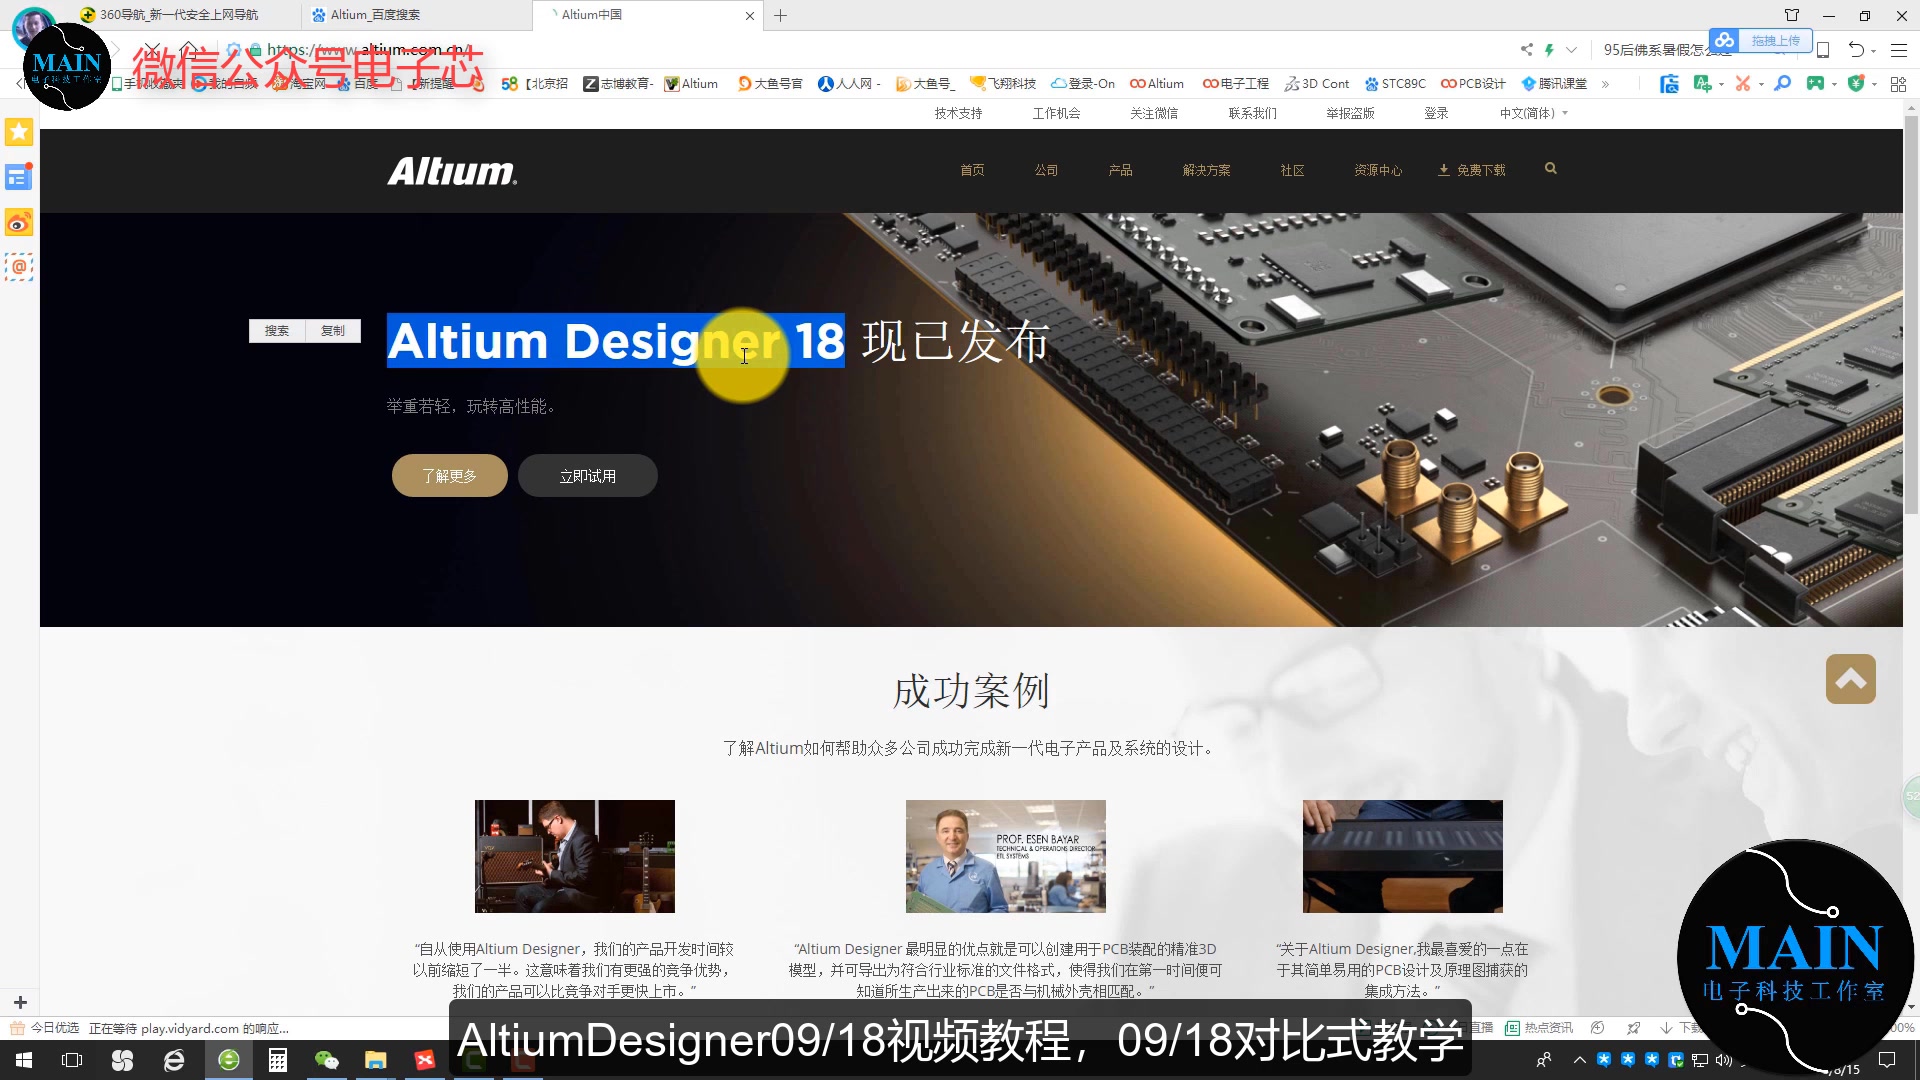Click the blue password key icon
1920x1080 pixels.
click(1782, 84)
